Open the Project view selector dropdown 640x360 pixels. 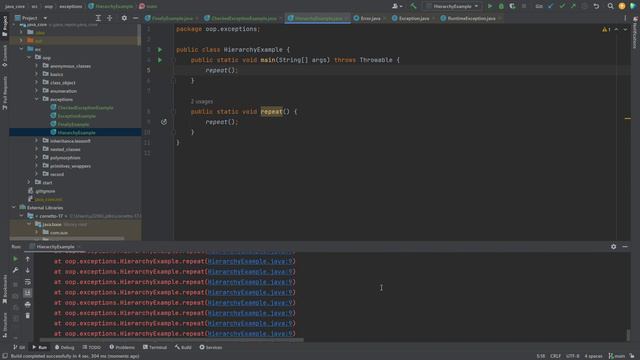tap(31, 18)
